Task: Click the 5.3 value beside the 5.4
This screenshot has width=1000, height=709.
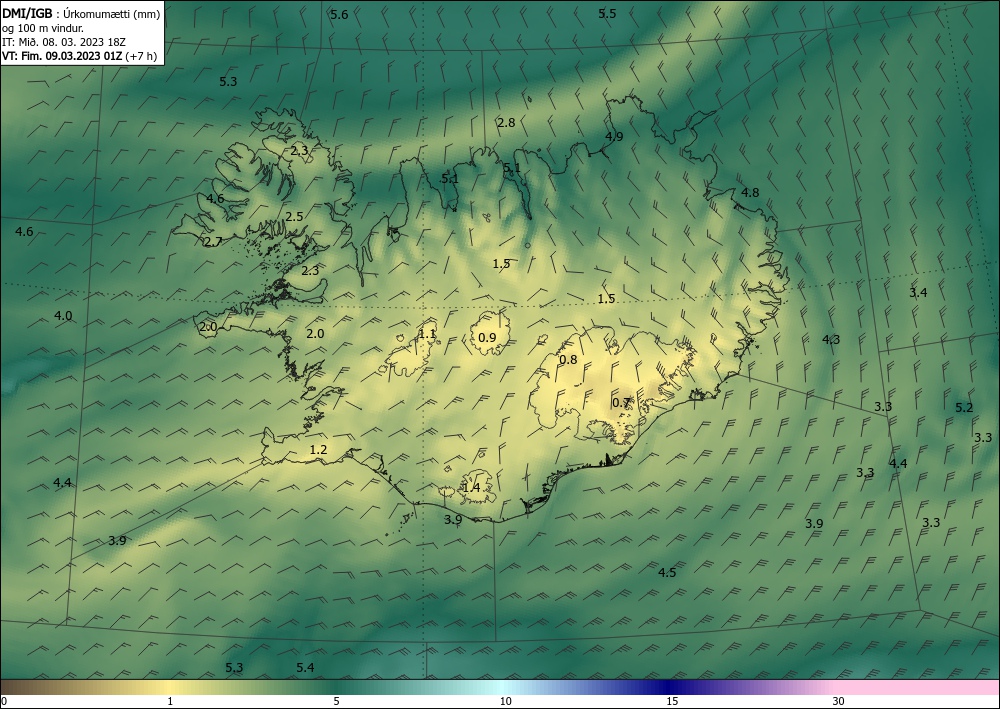Action: click(234, 668)
